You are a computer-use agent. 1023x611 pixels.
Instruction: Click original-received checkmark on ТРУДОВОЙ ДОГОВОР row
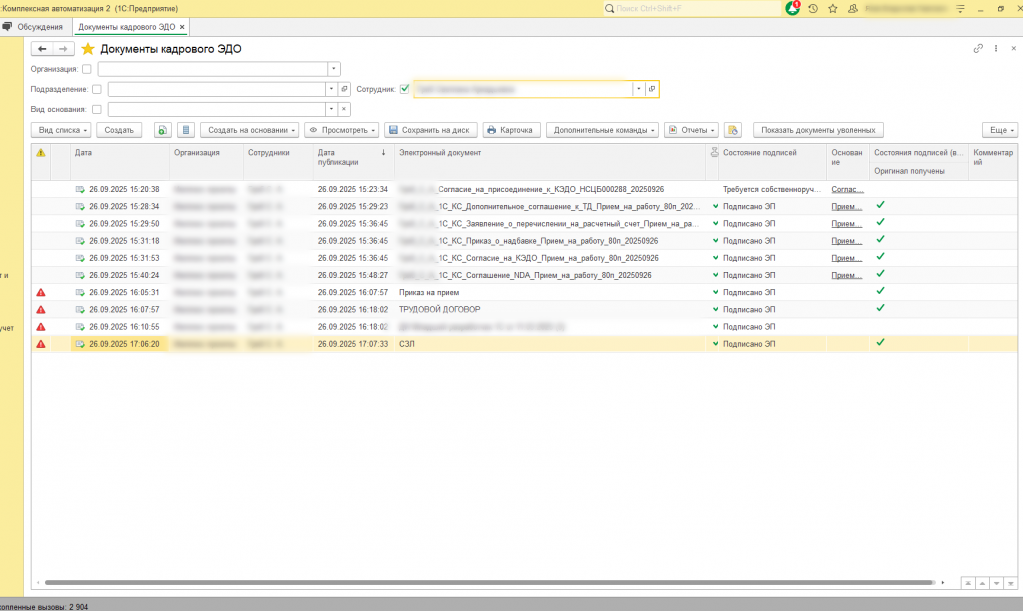880,308
